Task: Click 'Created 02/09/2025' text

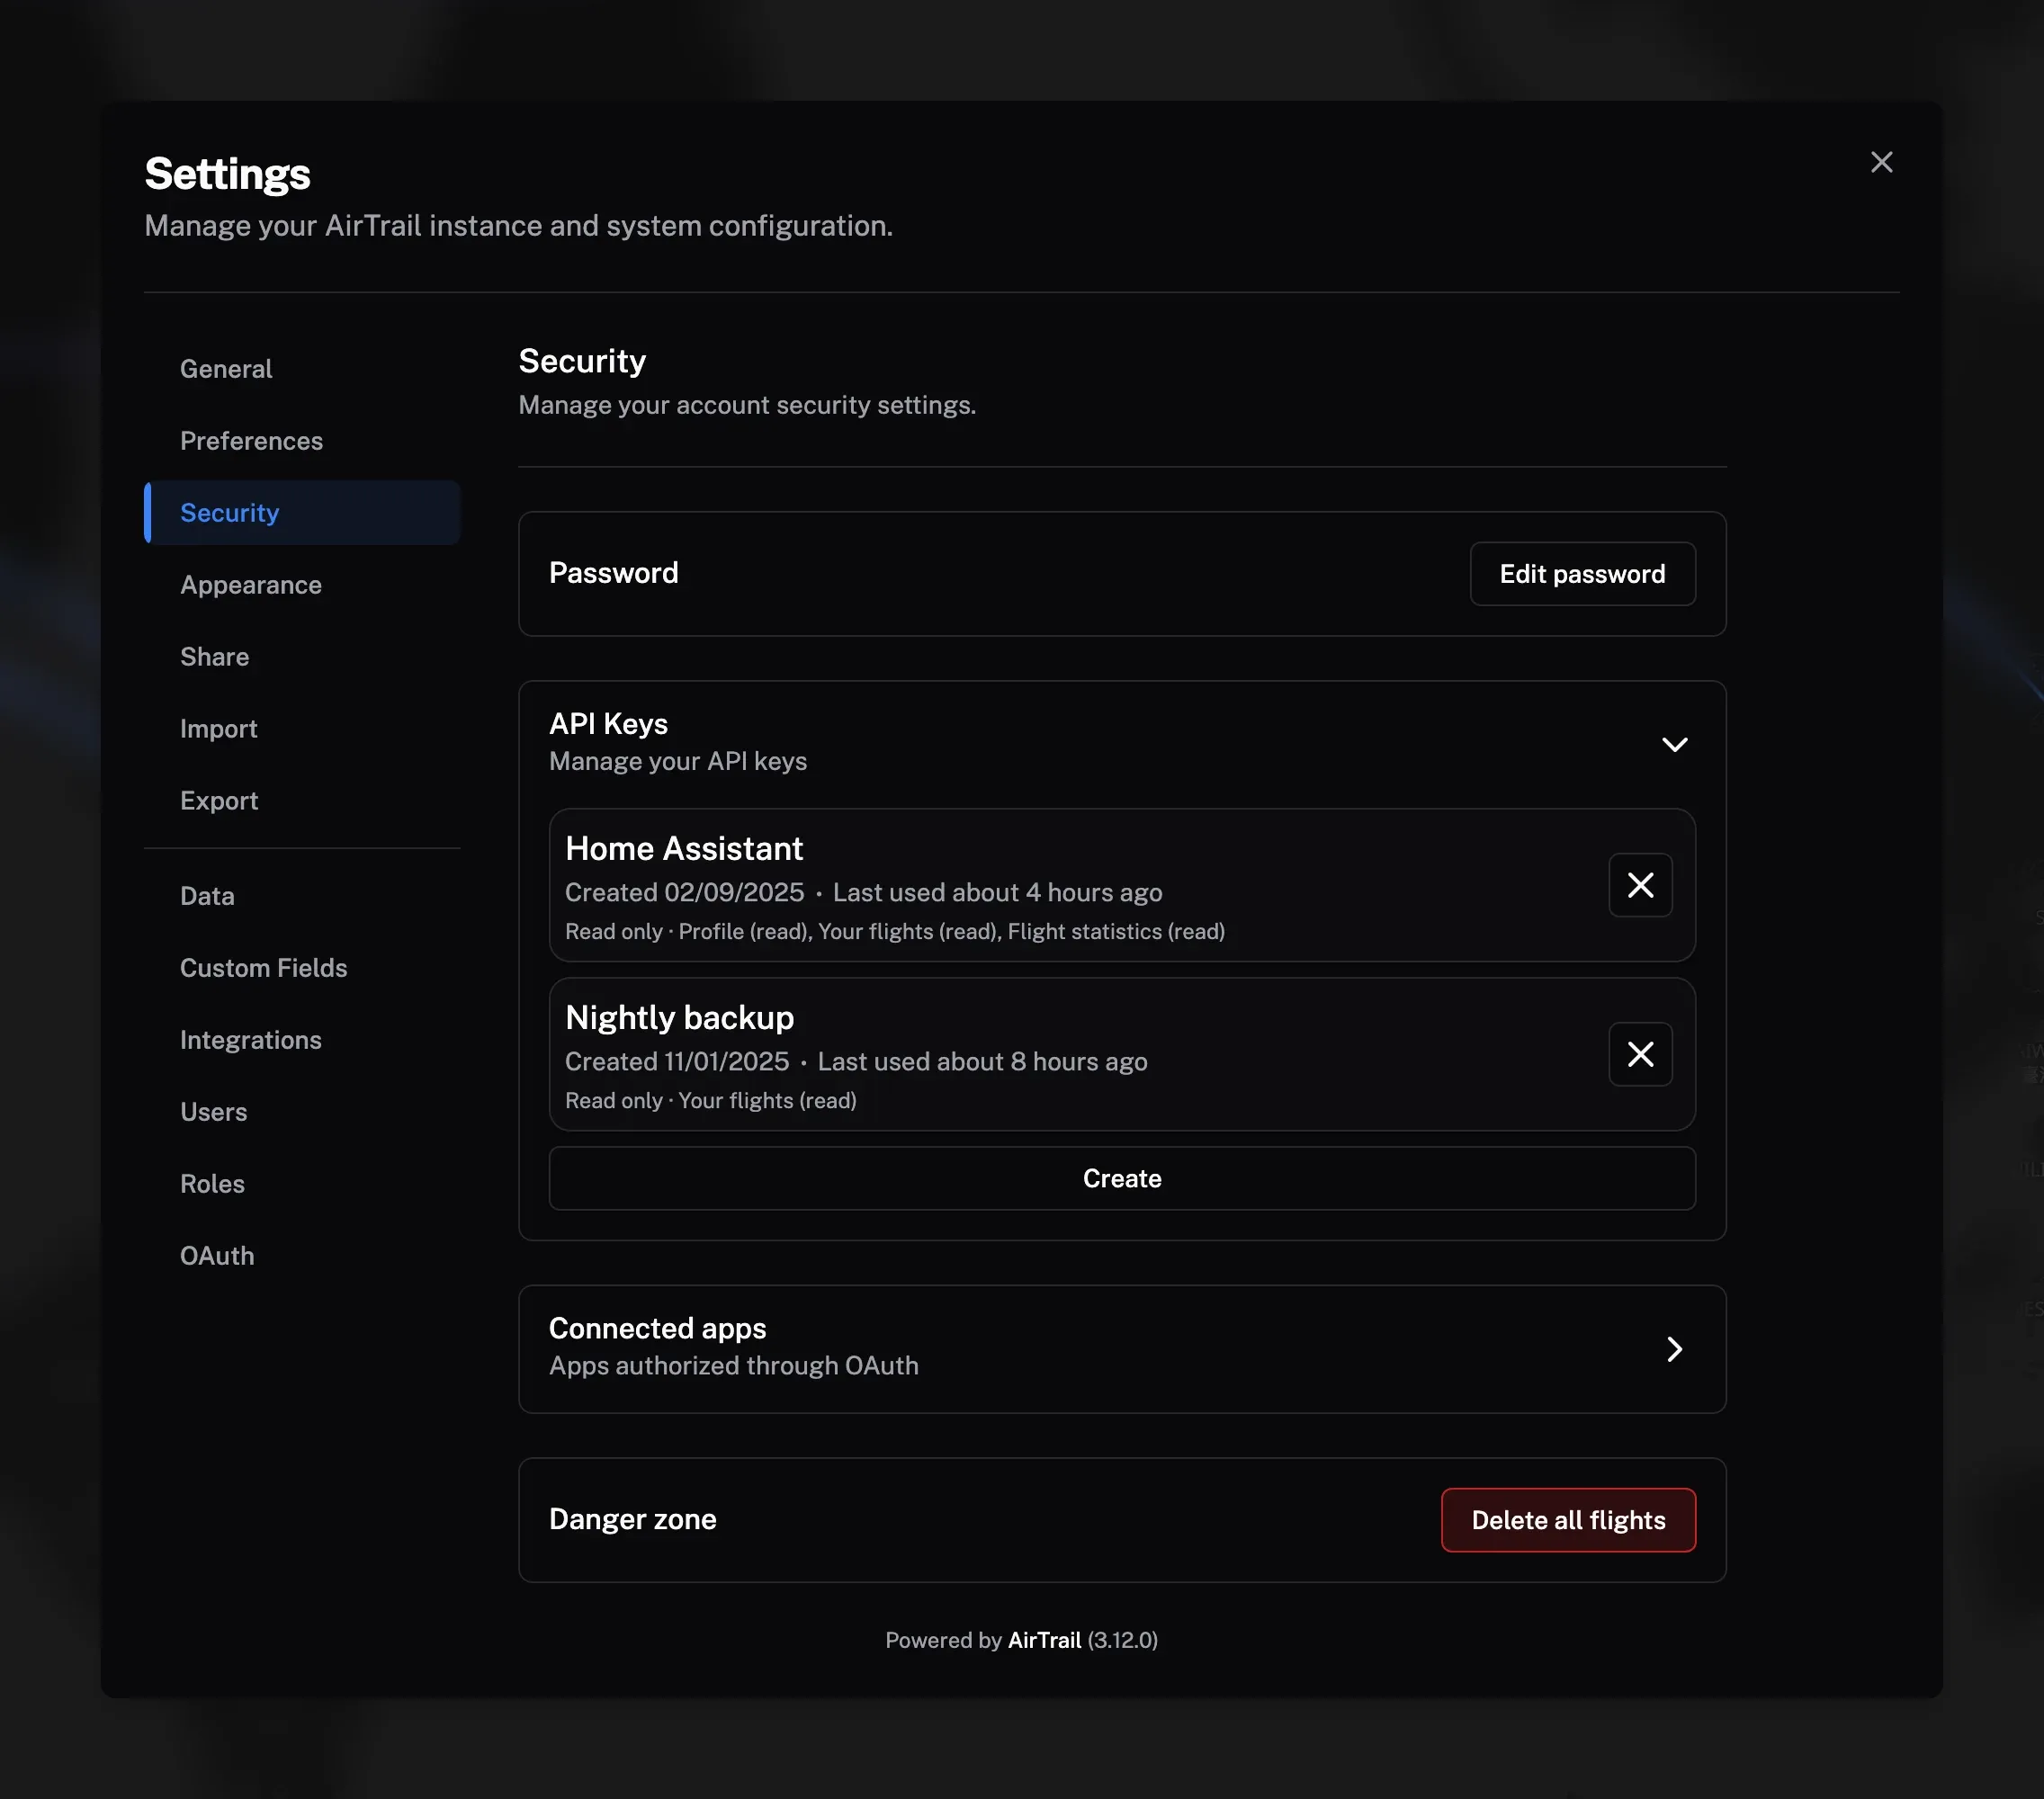Action: (x=684, y=893)
